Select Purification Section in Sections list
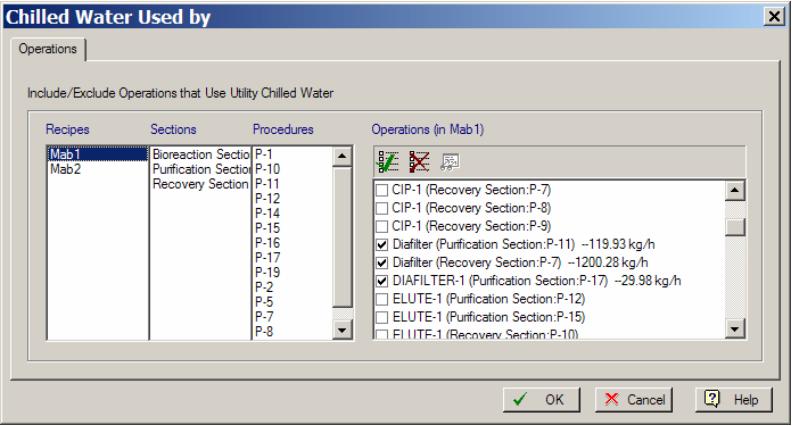This screenshot has height=426, width=792. [x=198, y=170]
